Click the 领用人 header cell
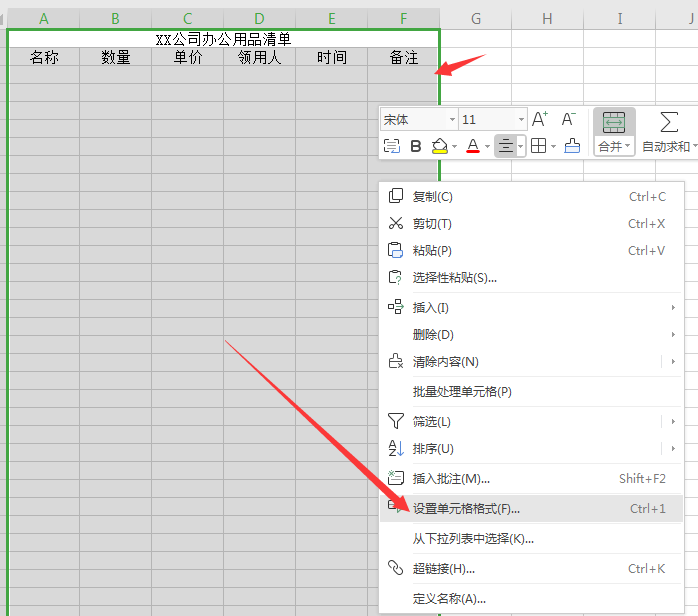Viewport: 698px width, 616px height. pos(259,58)
